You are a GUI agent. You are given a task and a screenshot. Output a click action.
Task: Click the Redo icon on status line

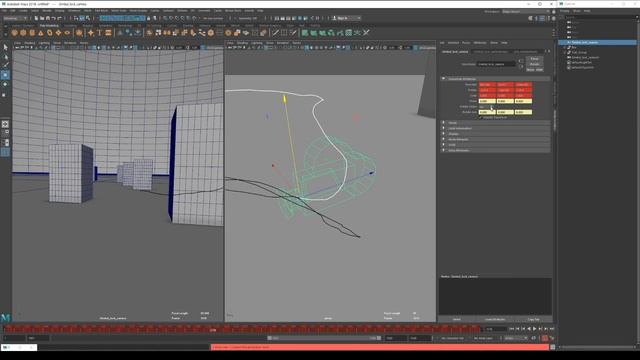pos(59,18)
